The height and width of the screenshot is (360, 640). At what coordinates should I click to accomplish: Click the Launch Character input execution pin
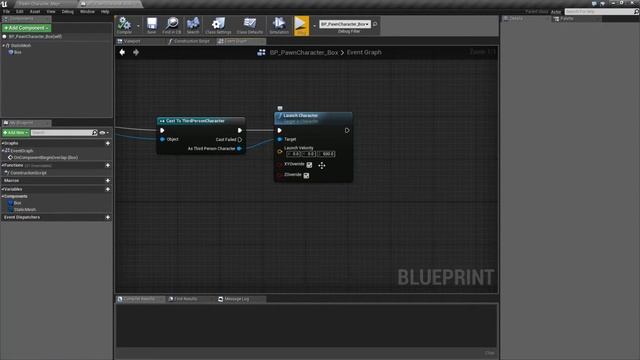[279, 131]
